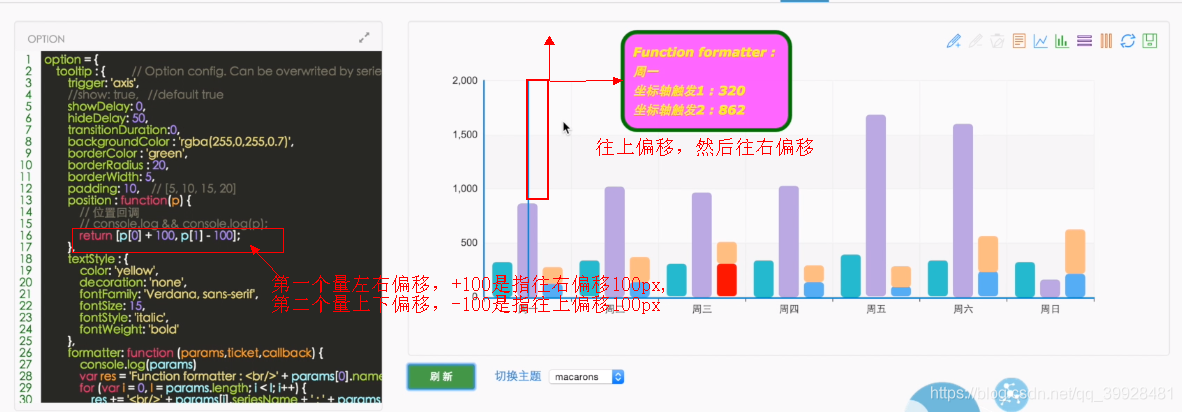Click code line "showDelay: 0,"

(106, 106)
